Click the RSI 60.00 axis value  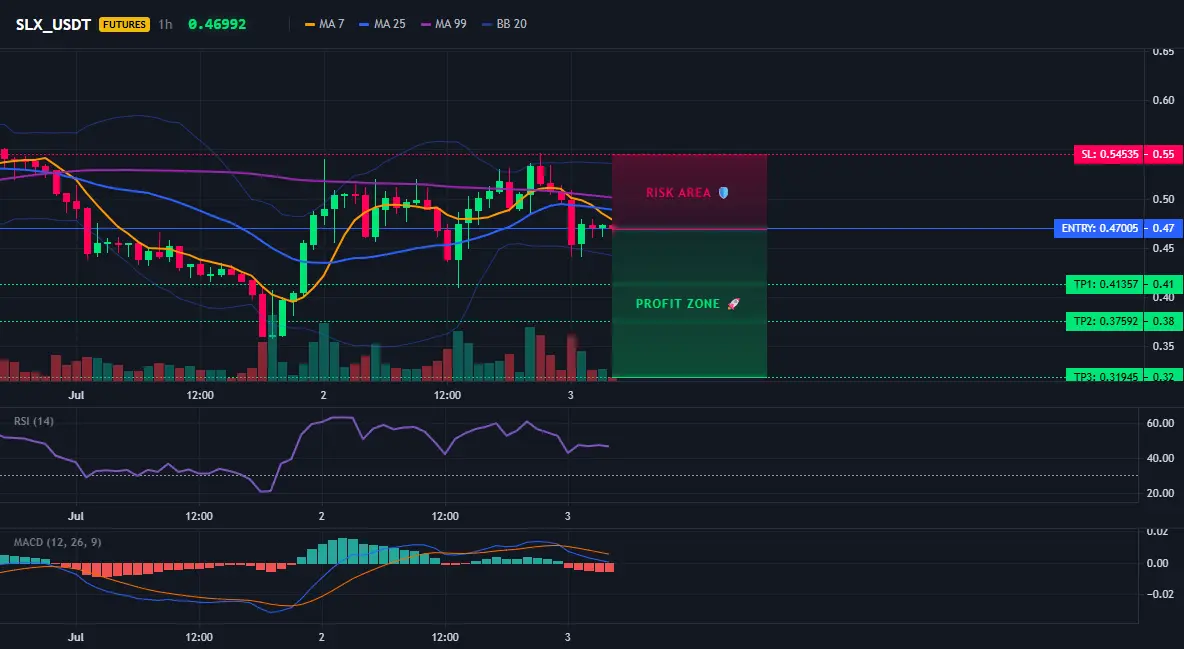click(x=1159, y=423)
